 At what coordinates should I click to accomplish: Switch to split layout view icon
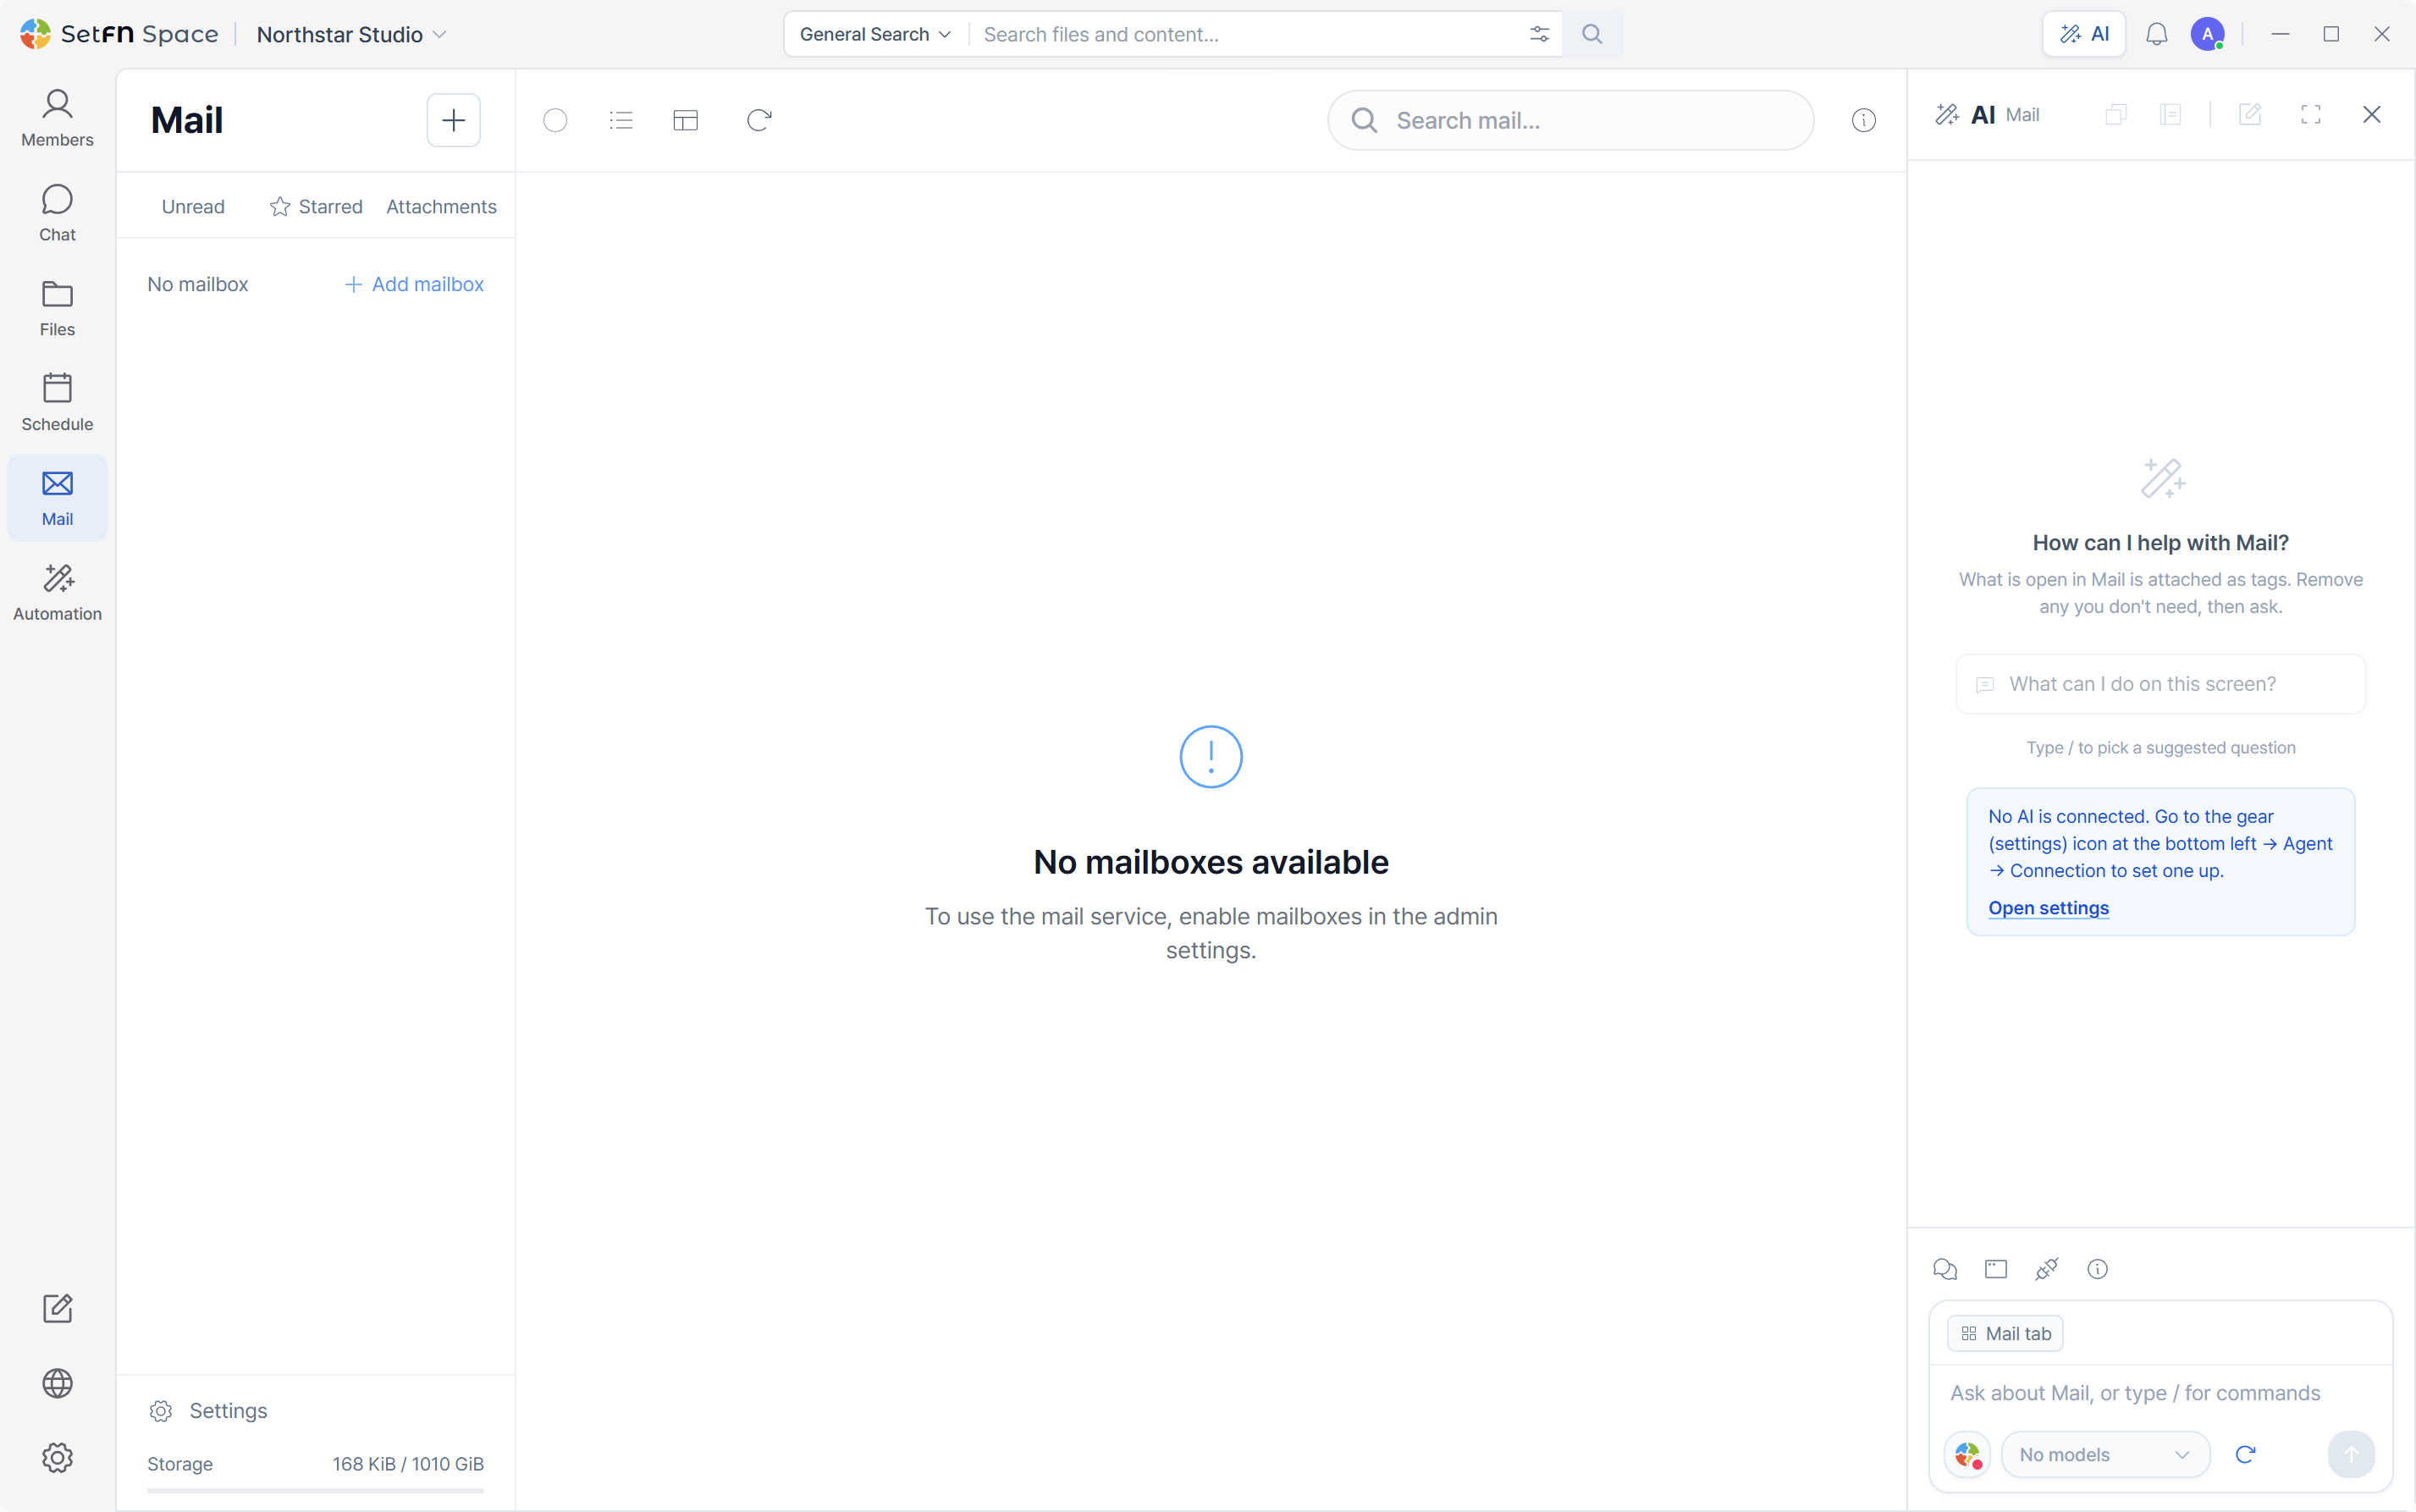tap(686, 120)
